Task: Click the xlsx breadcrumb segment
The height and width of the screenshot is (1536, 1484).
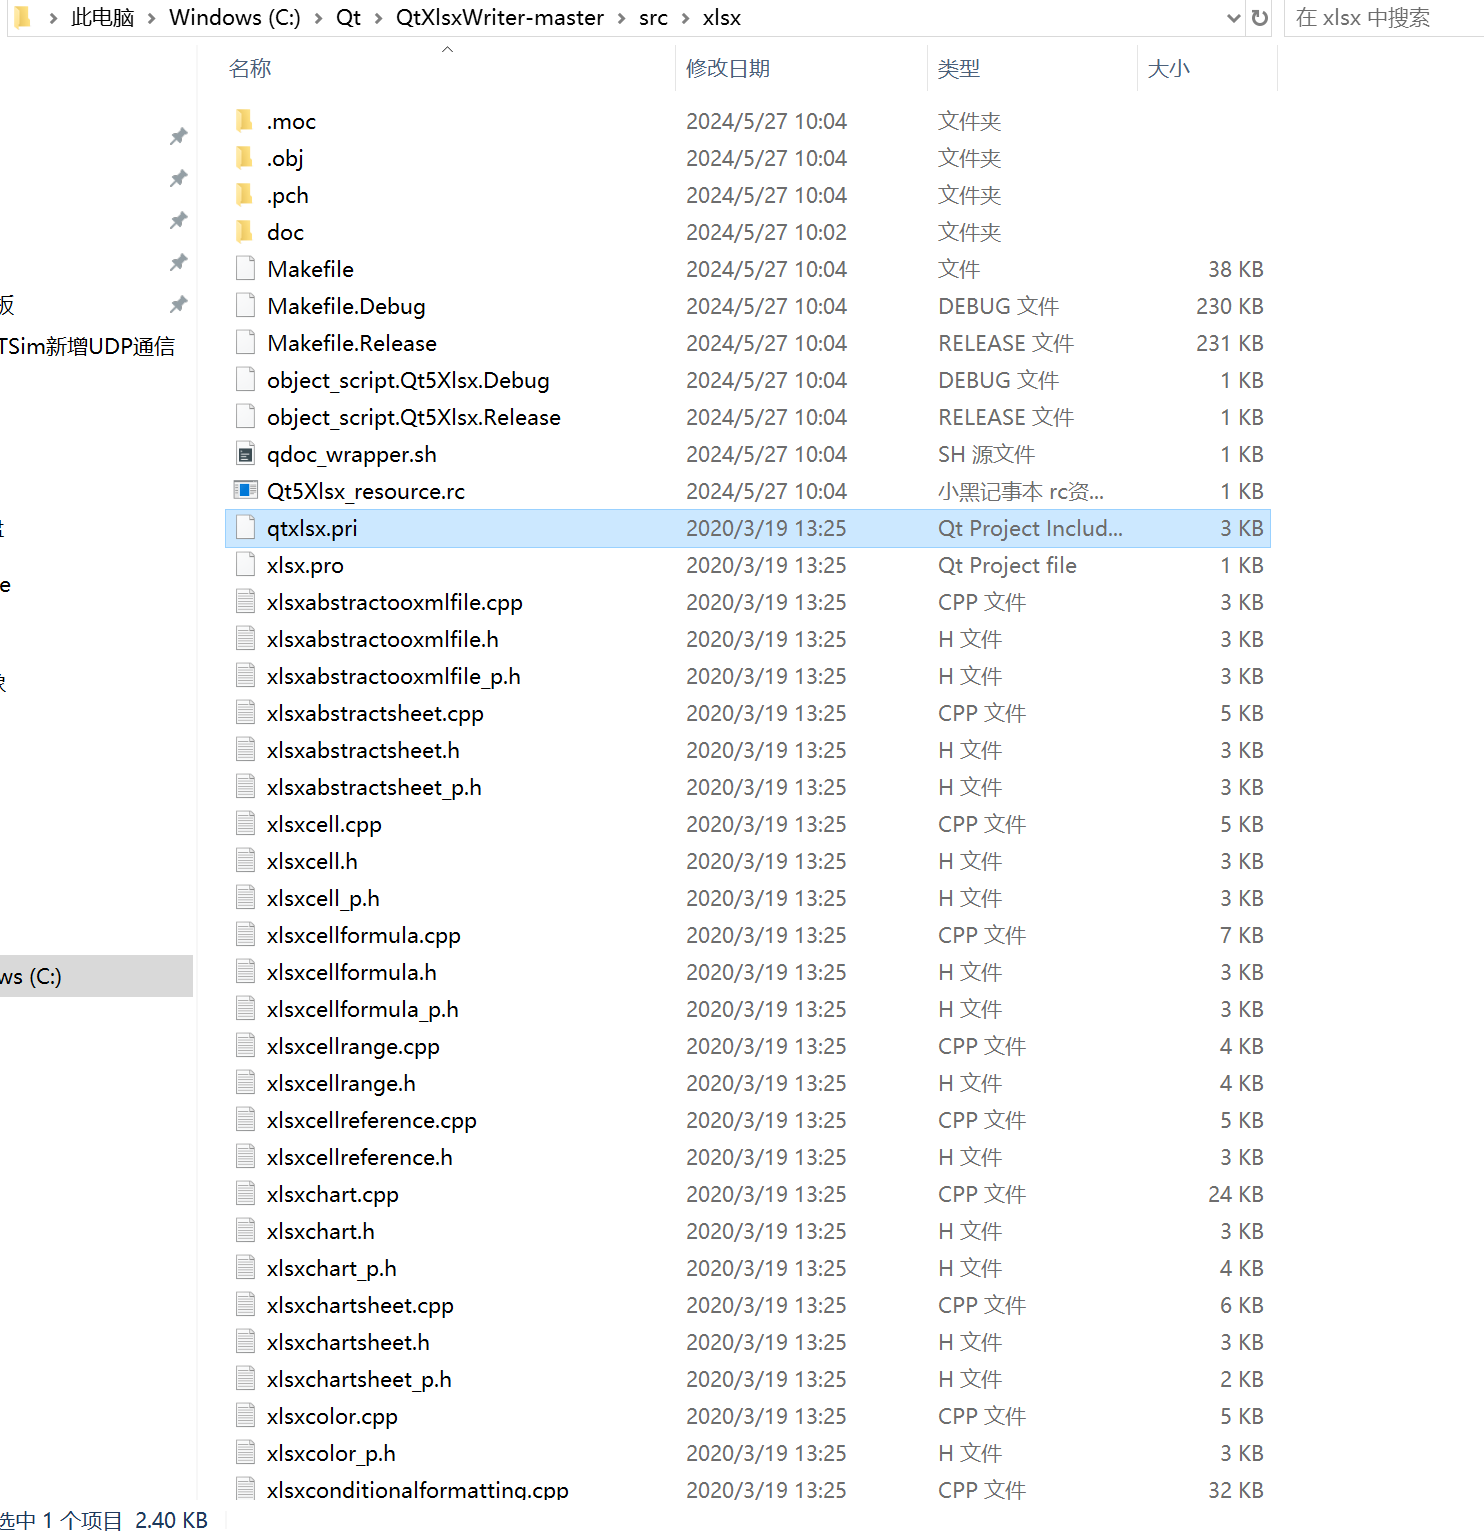Action: point(722,18)
